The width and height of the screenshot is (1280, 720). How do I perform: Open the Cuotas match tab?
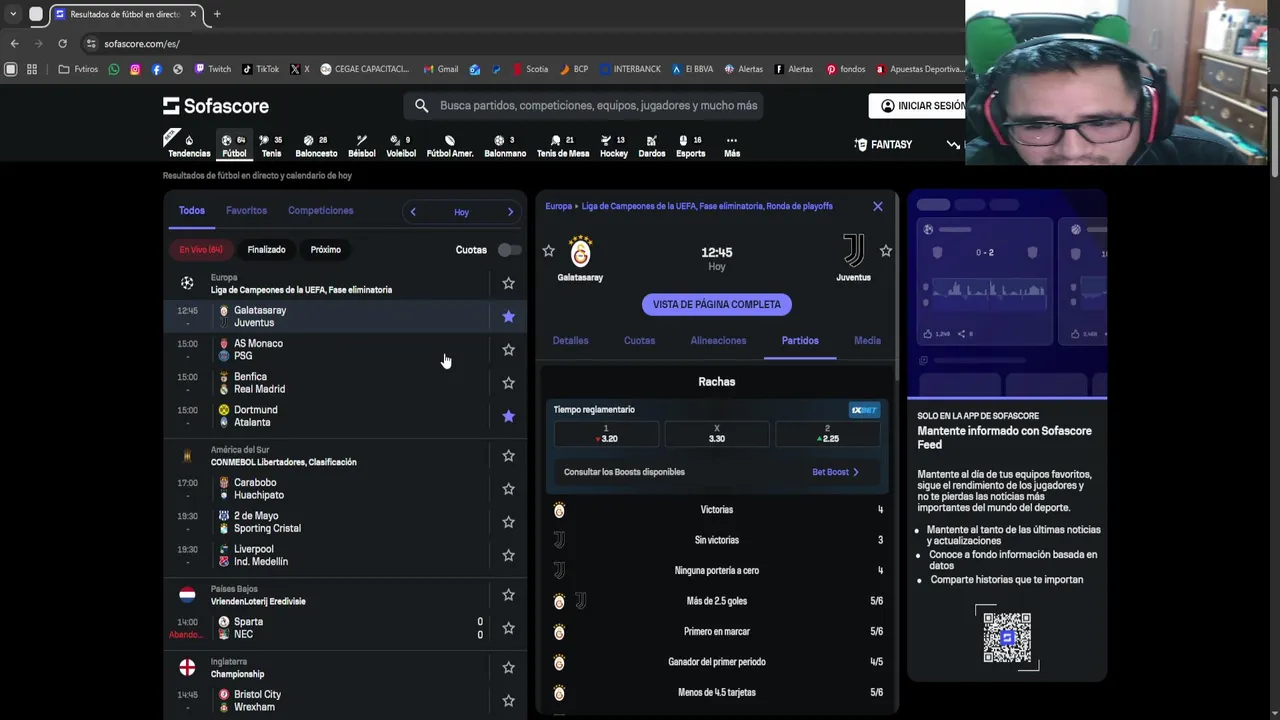639,341
